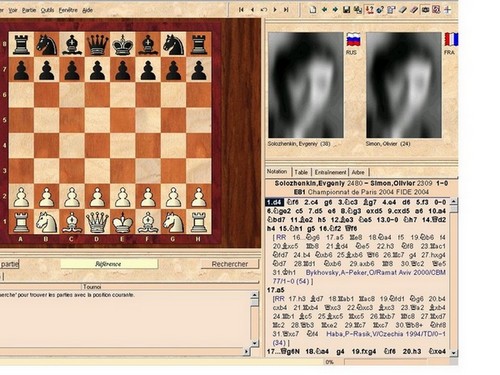Image resolution: width=500 pixels, height=375 pixels.
Task: Save the game with floppy disk icon
Action: pos(346,10)
